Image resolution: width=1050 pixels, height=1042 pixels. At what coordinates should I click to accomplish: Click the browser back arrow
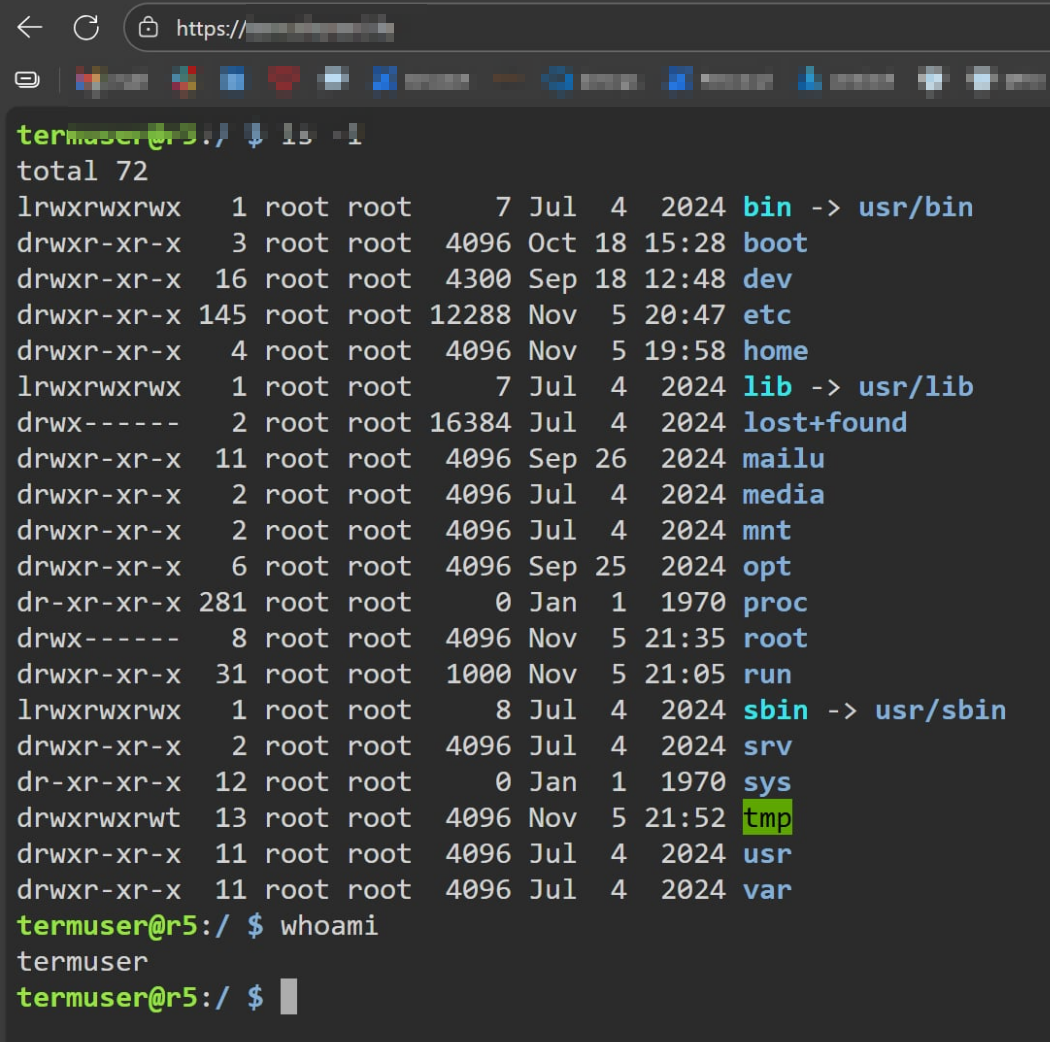[x=30, y=28]
